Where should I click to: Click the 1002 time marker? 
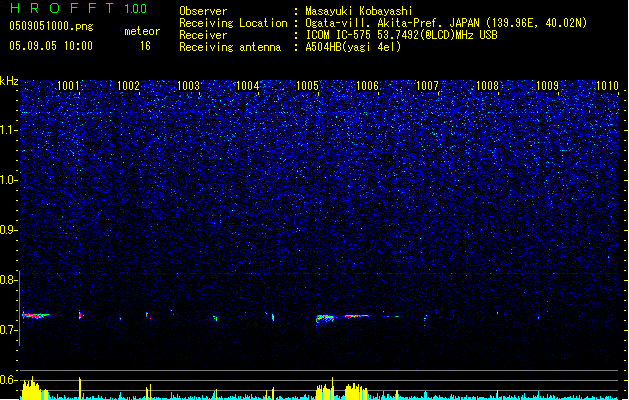(128, 86)
